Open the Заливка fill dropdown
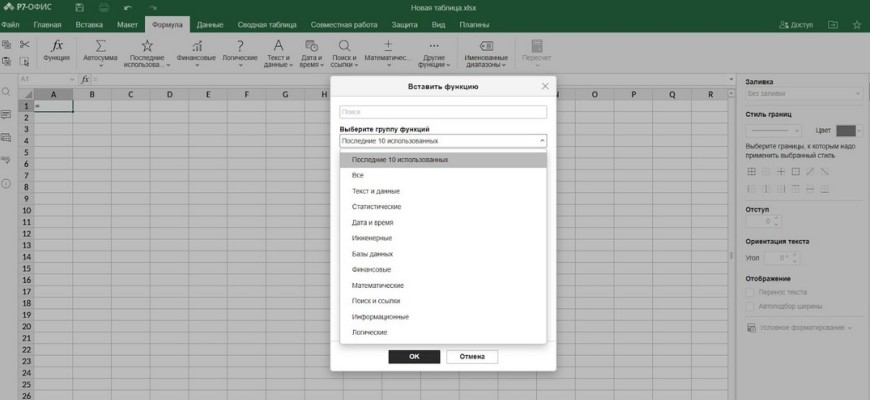 (x=804, y=94)
